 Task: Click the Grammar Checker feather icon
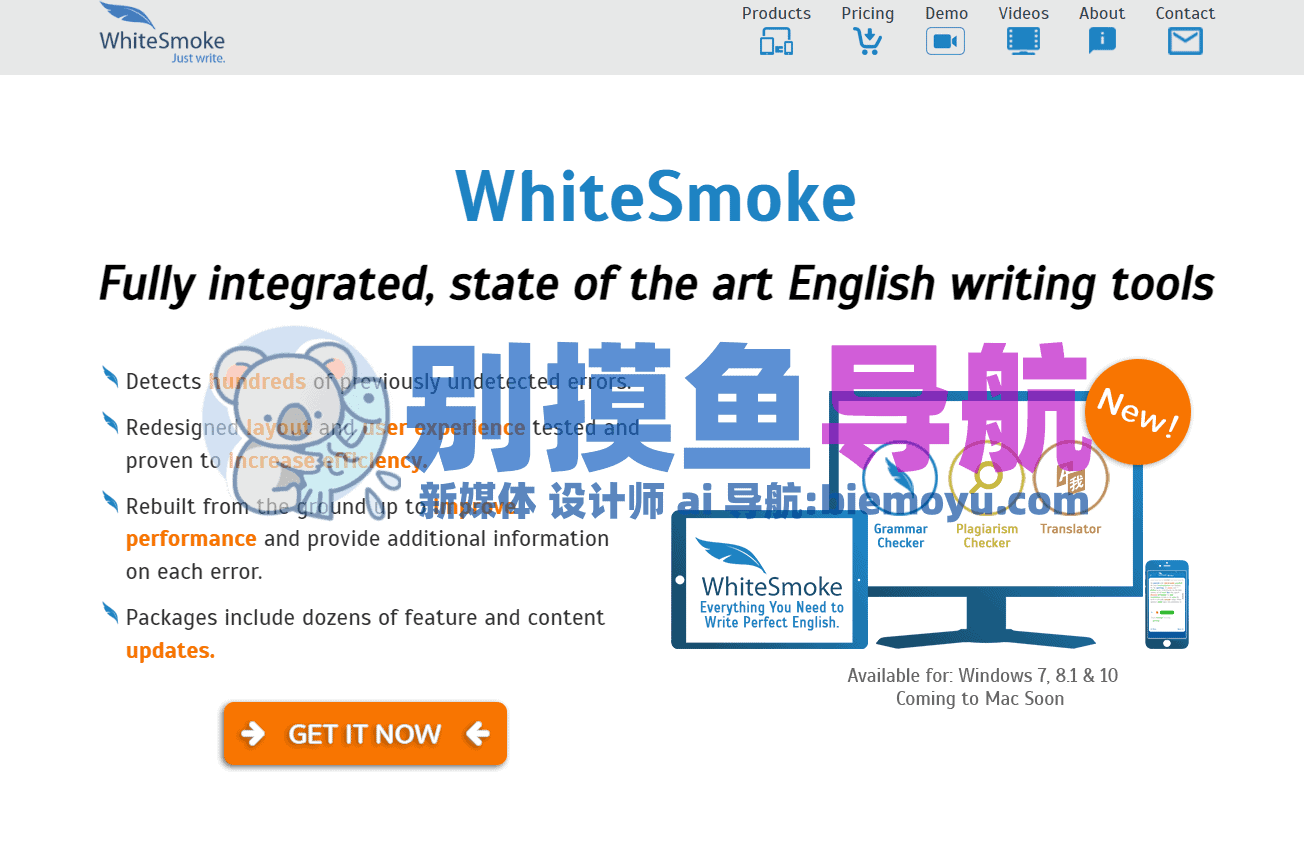coord(900,478)
